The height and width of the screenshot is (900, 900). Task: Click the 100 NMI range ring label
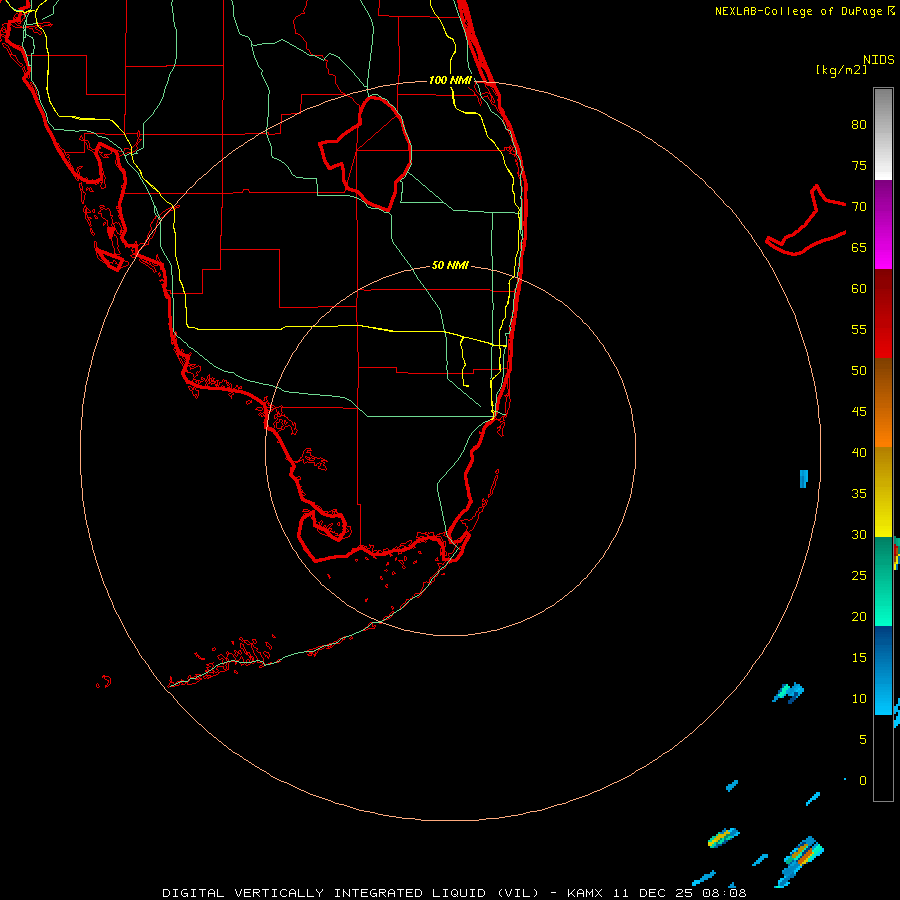(x=451, y=80)
